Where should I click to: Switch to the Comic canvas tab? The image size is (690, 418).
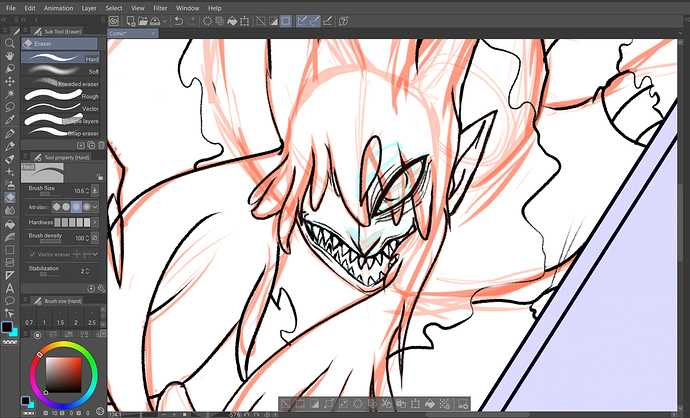tap(124, 32)
